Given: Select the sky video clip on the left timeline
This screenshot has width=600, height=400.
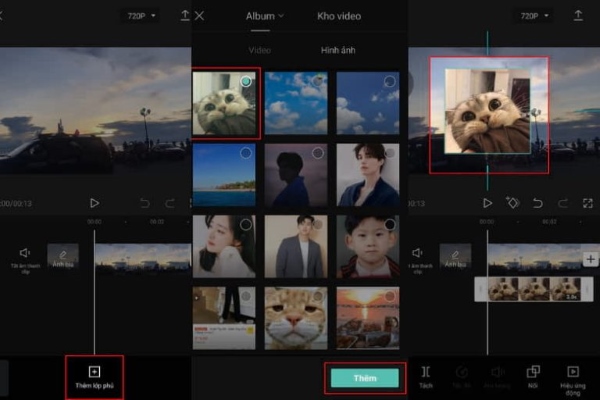Looking at the screenshot, I should (x=143, y=258).
